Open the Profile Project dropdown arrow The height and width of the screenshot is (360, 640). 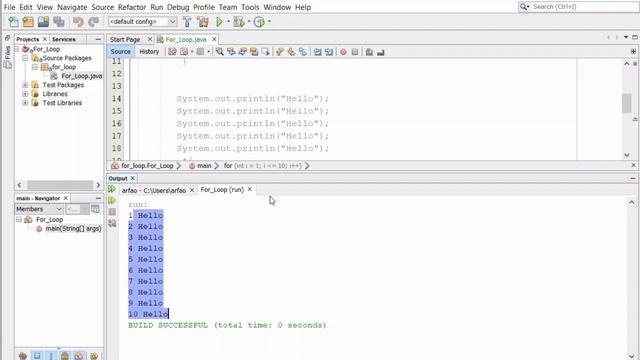tap(269, 22)
